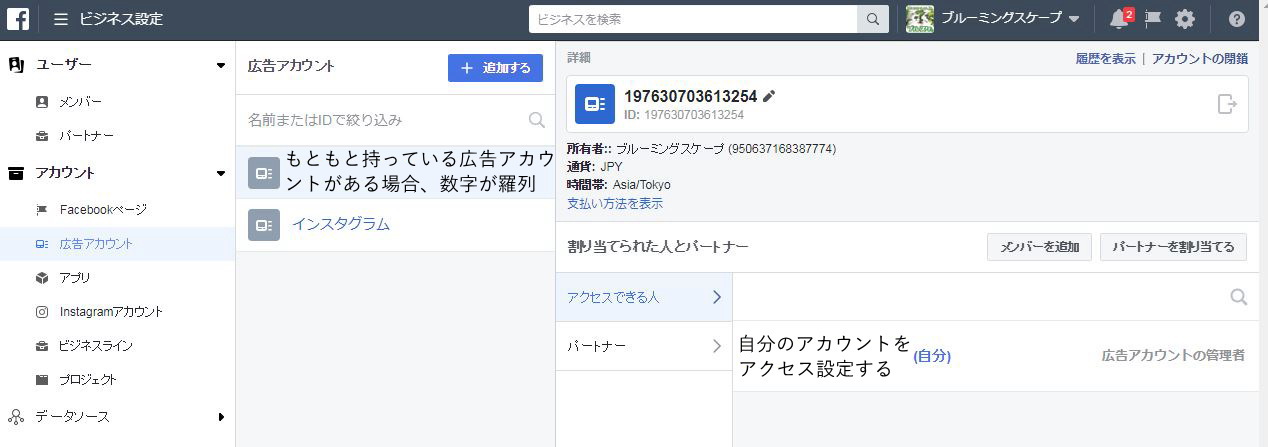Click 履歴を表示 link

[1106, 59]
